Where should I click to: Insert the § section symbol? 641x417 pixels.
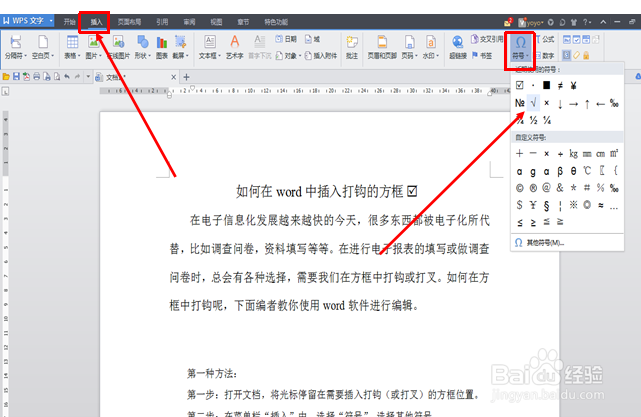point(547,206)
